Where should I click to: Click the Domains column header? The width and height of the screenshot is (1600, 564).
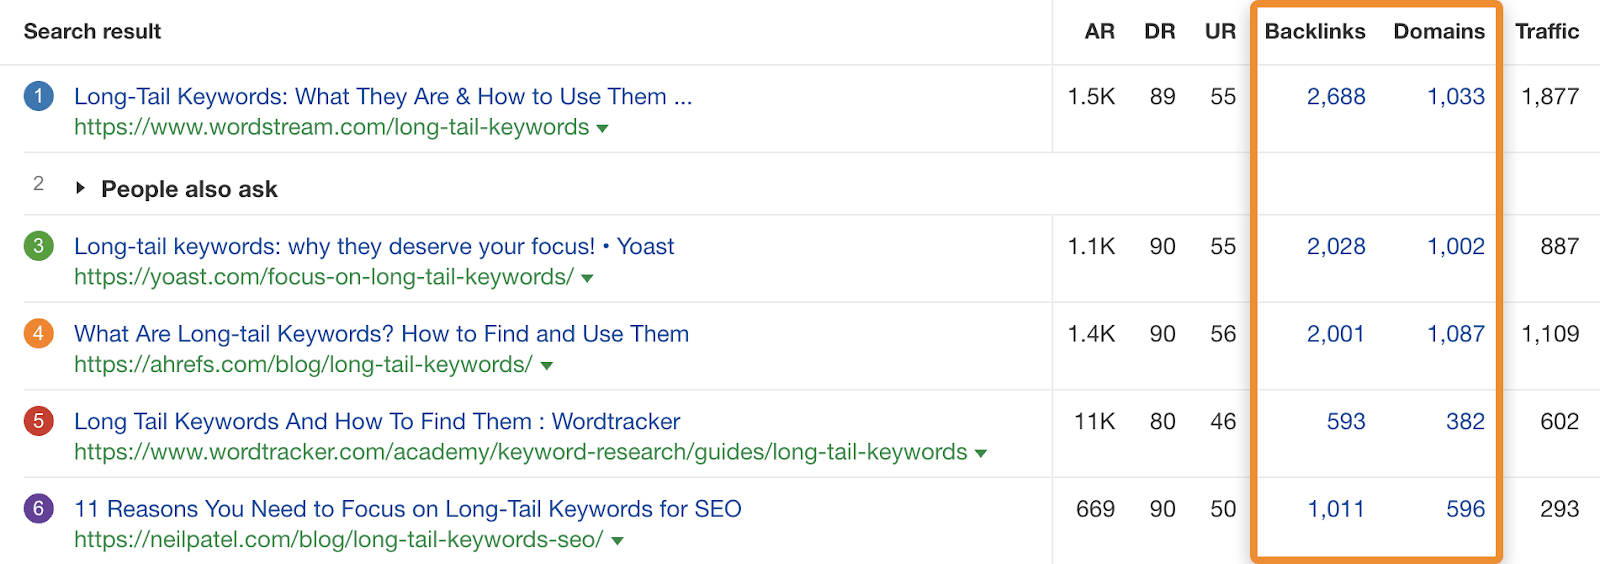[x=1439, y=31]
